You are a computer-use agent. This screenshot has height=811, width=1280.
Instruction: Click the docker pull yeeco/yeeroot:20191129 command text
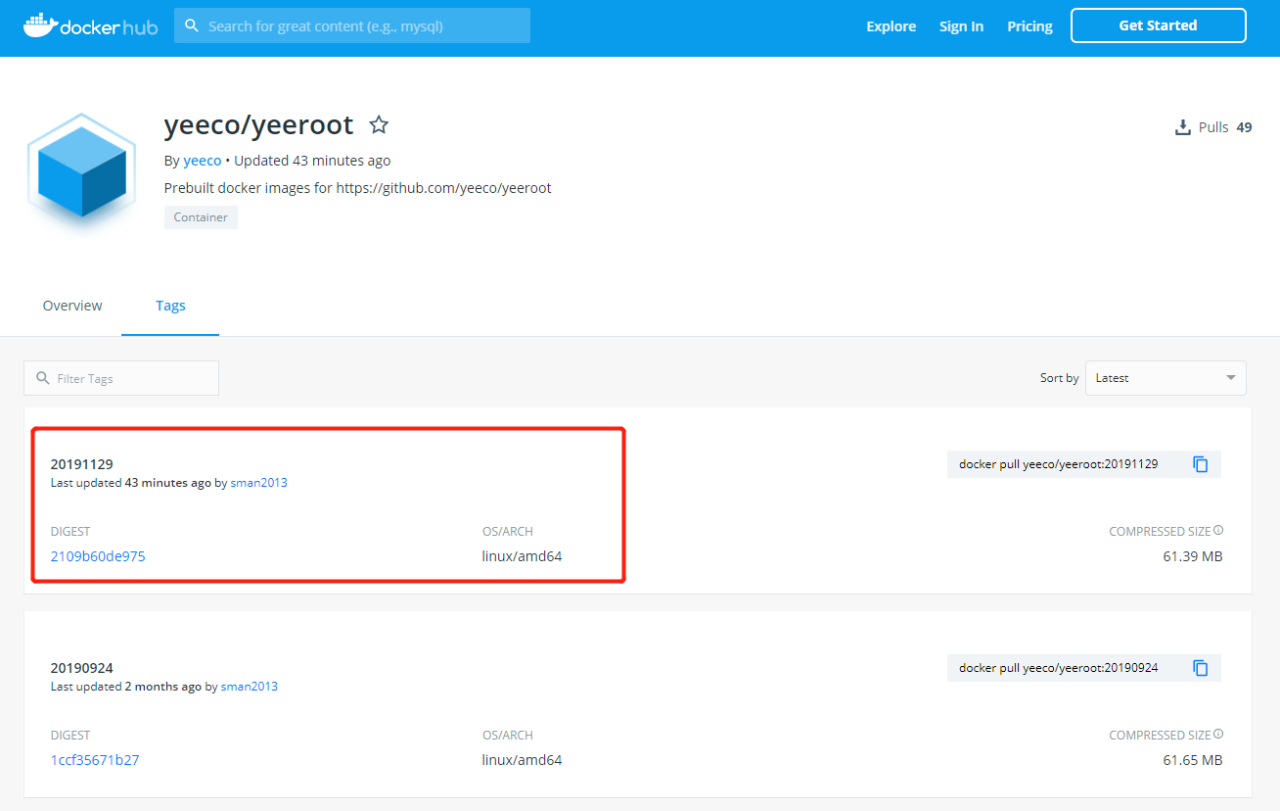(1058, 464)
